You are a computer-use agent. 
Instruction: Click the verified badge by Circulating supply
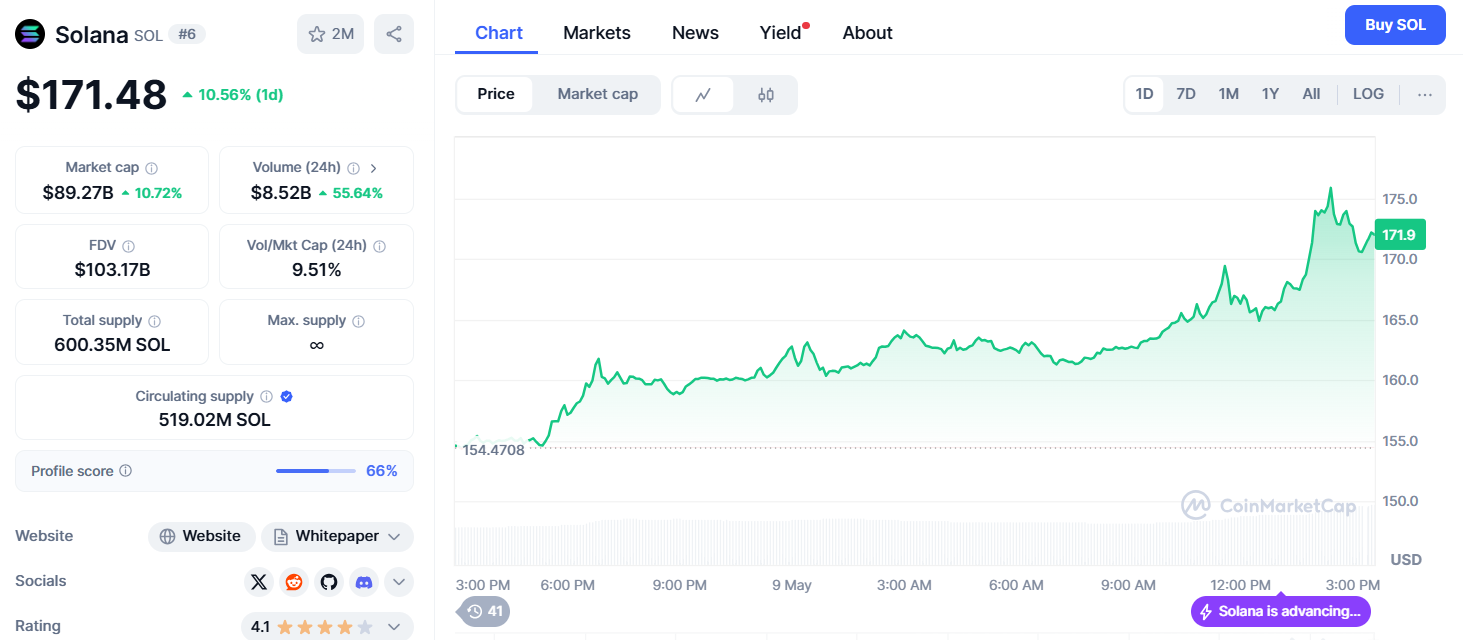286,396
